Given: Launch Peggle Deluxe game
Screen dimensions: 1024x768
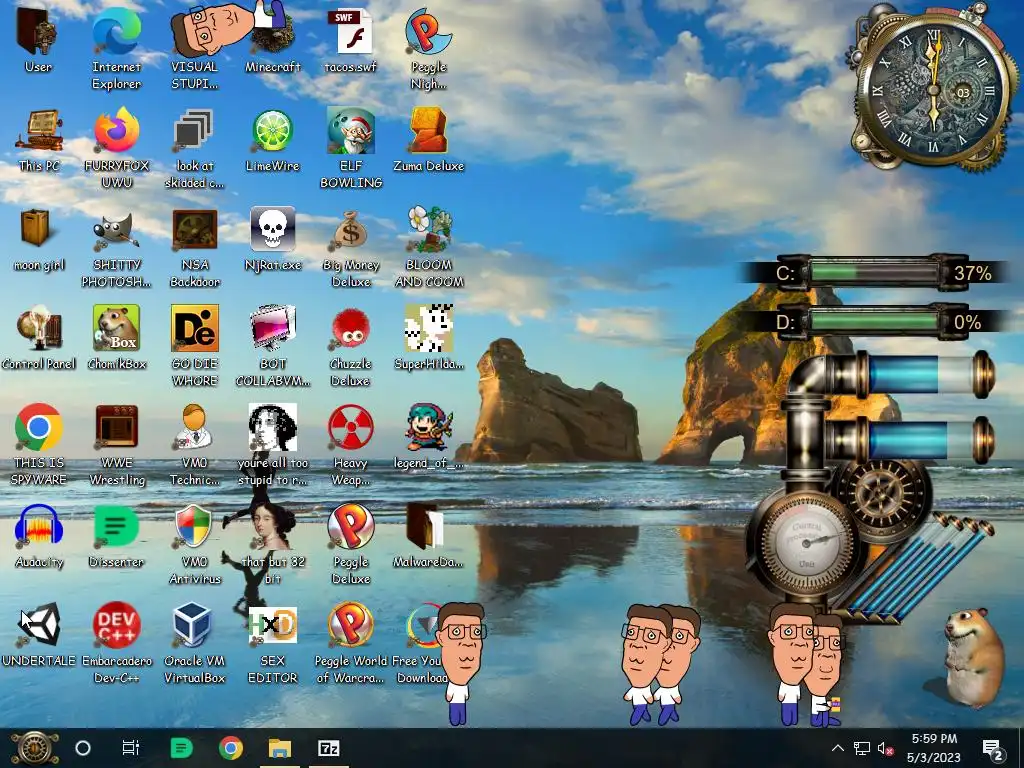Looking at the screenshot, I should pos(351,543).
